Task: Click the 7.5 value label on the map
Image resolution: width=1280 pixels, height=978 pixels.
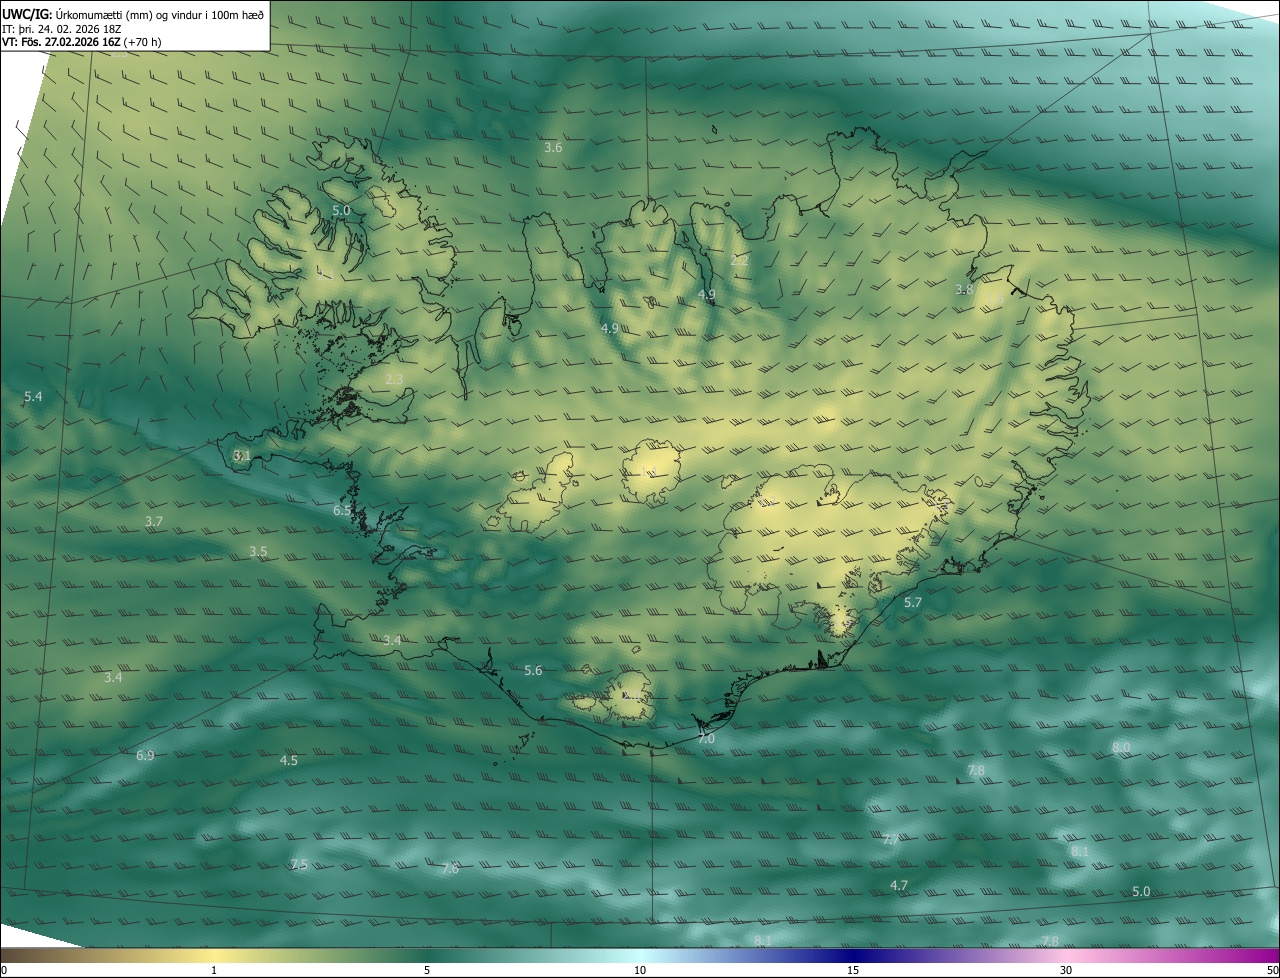Action: (x=298, y=865)
